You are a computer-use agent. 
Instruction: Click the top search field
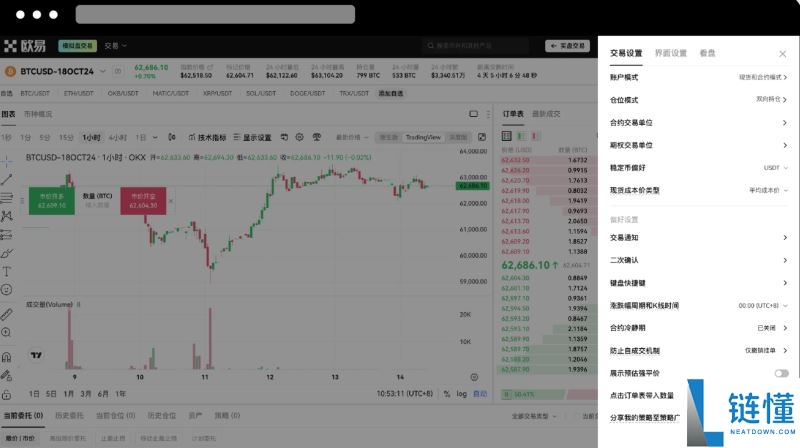coord(475,46)
